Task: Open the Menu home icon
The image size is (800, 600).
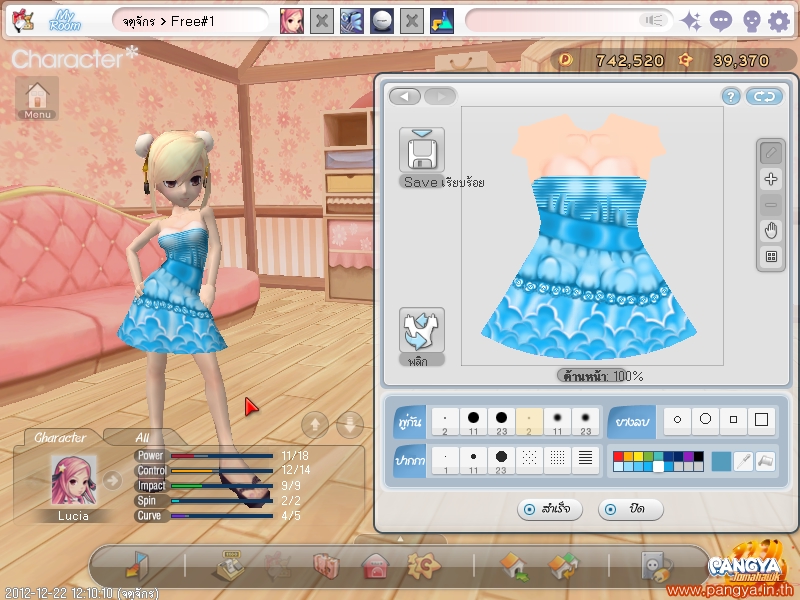Action: tap(37, 99)
